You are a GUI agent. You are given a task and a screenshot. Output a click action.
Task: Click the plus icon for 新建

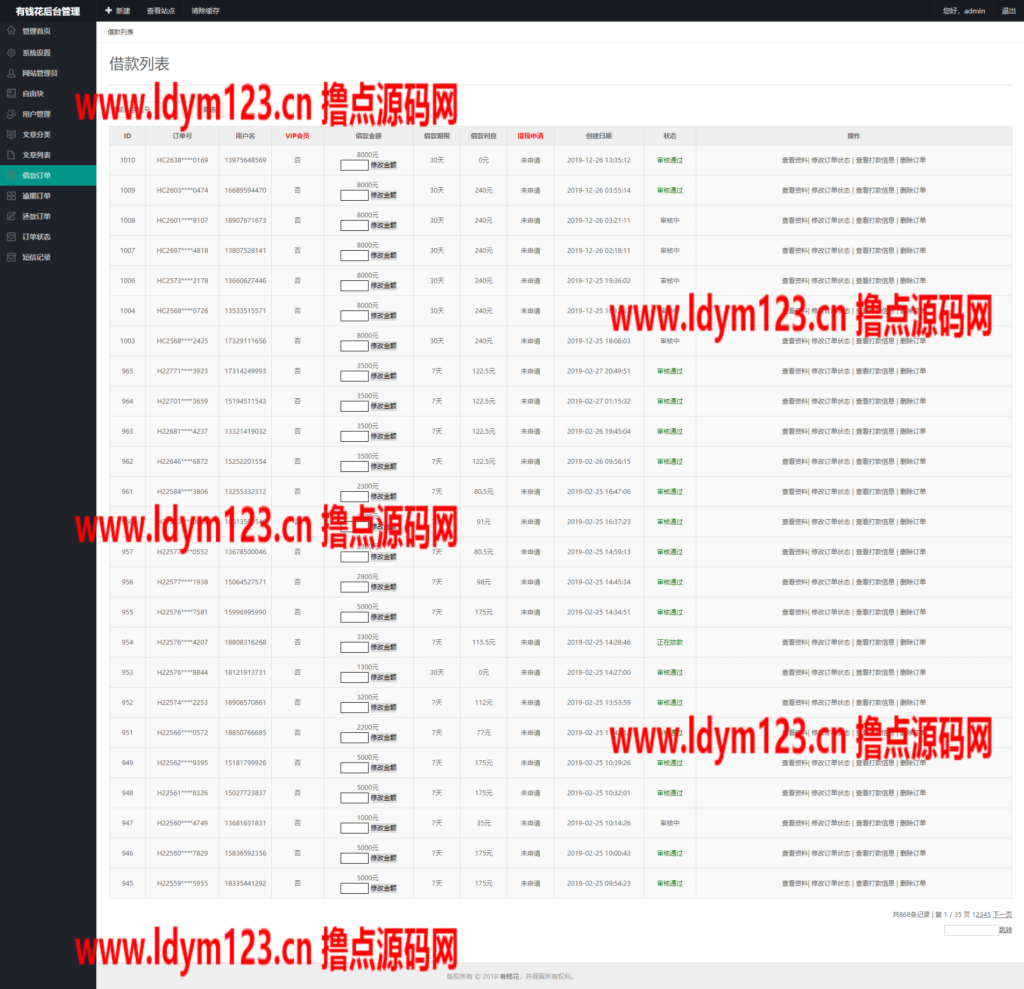(x=108, y=10)
